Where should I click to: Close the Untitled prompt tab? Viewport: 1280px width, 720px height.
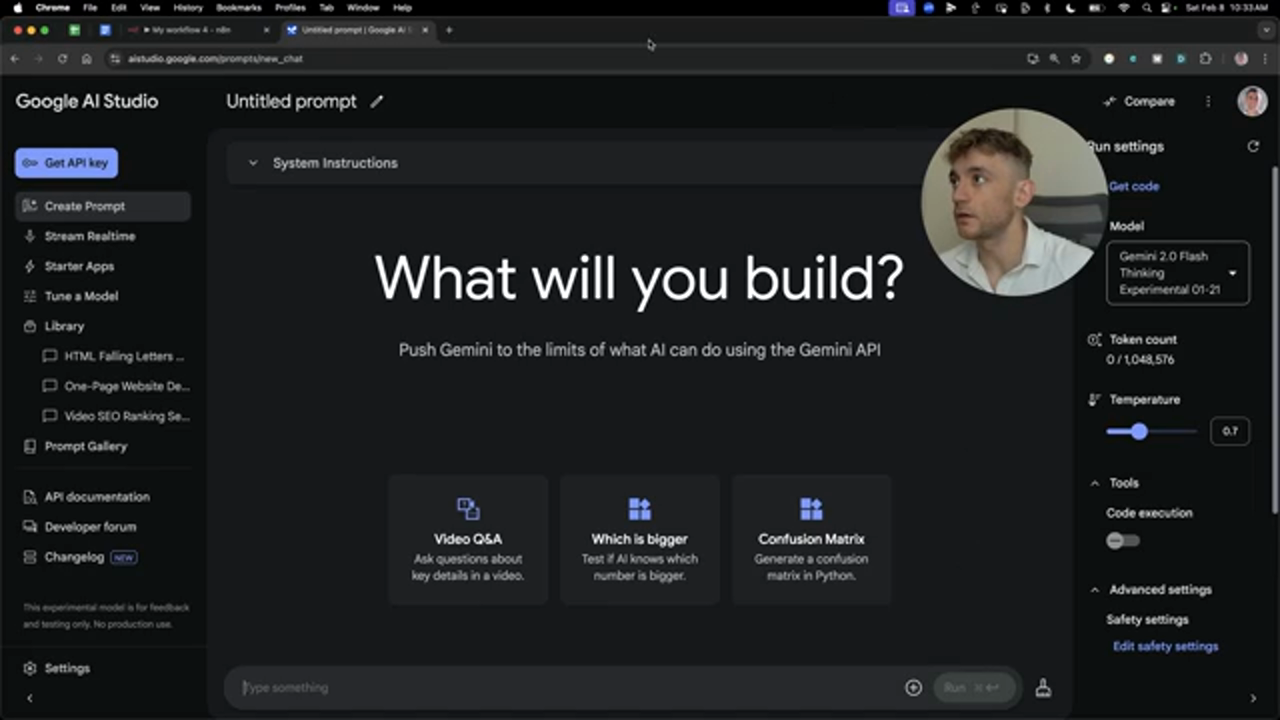click(425, 30)
